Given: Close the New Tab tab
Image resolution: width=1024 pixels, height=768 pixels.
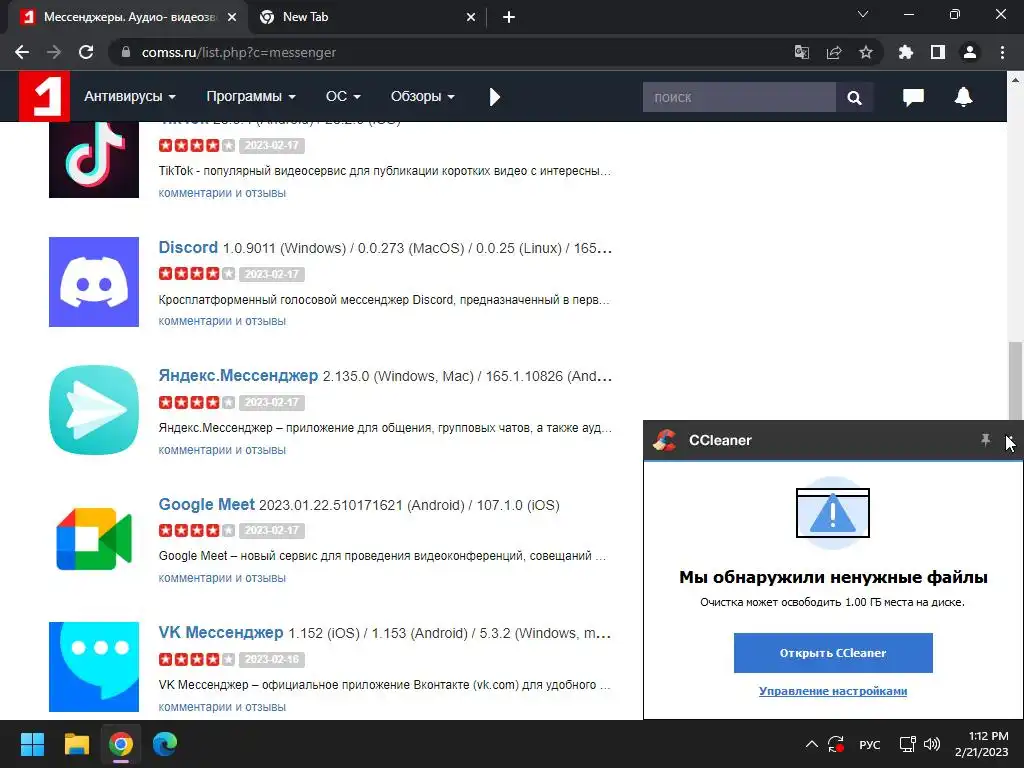Looking at the screenshot, I should [471, 17].
